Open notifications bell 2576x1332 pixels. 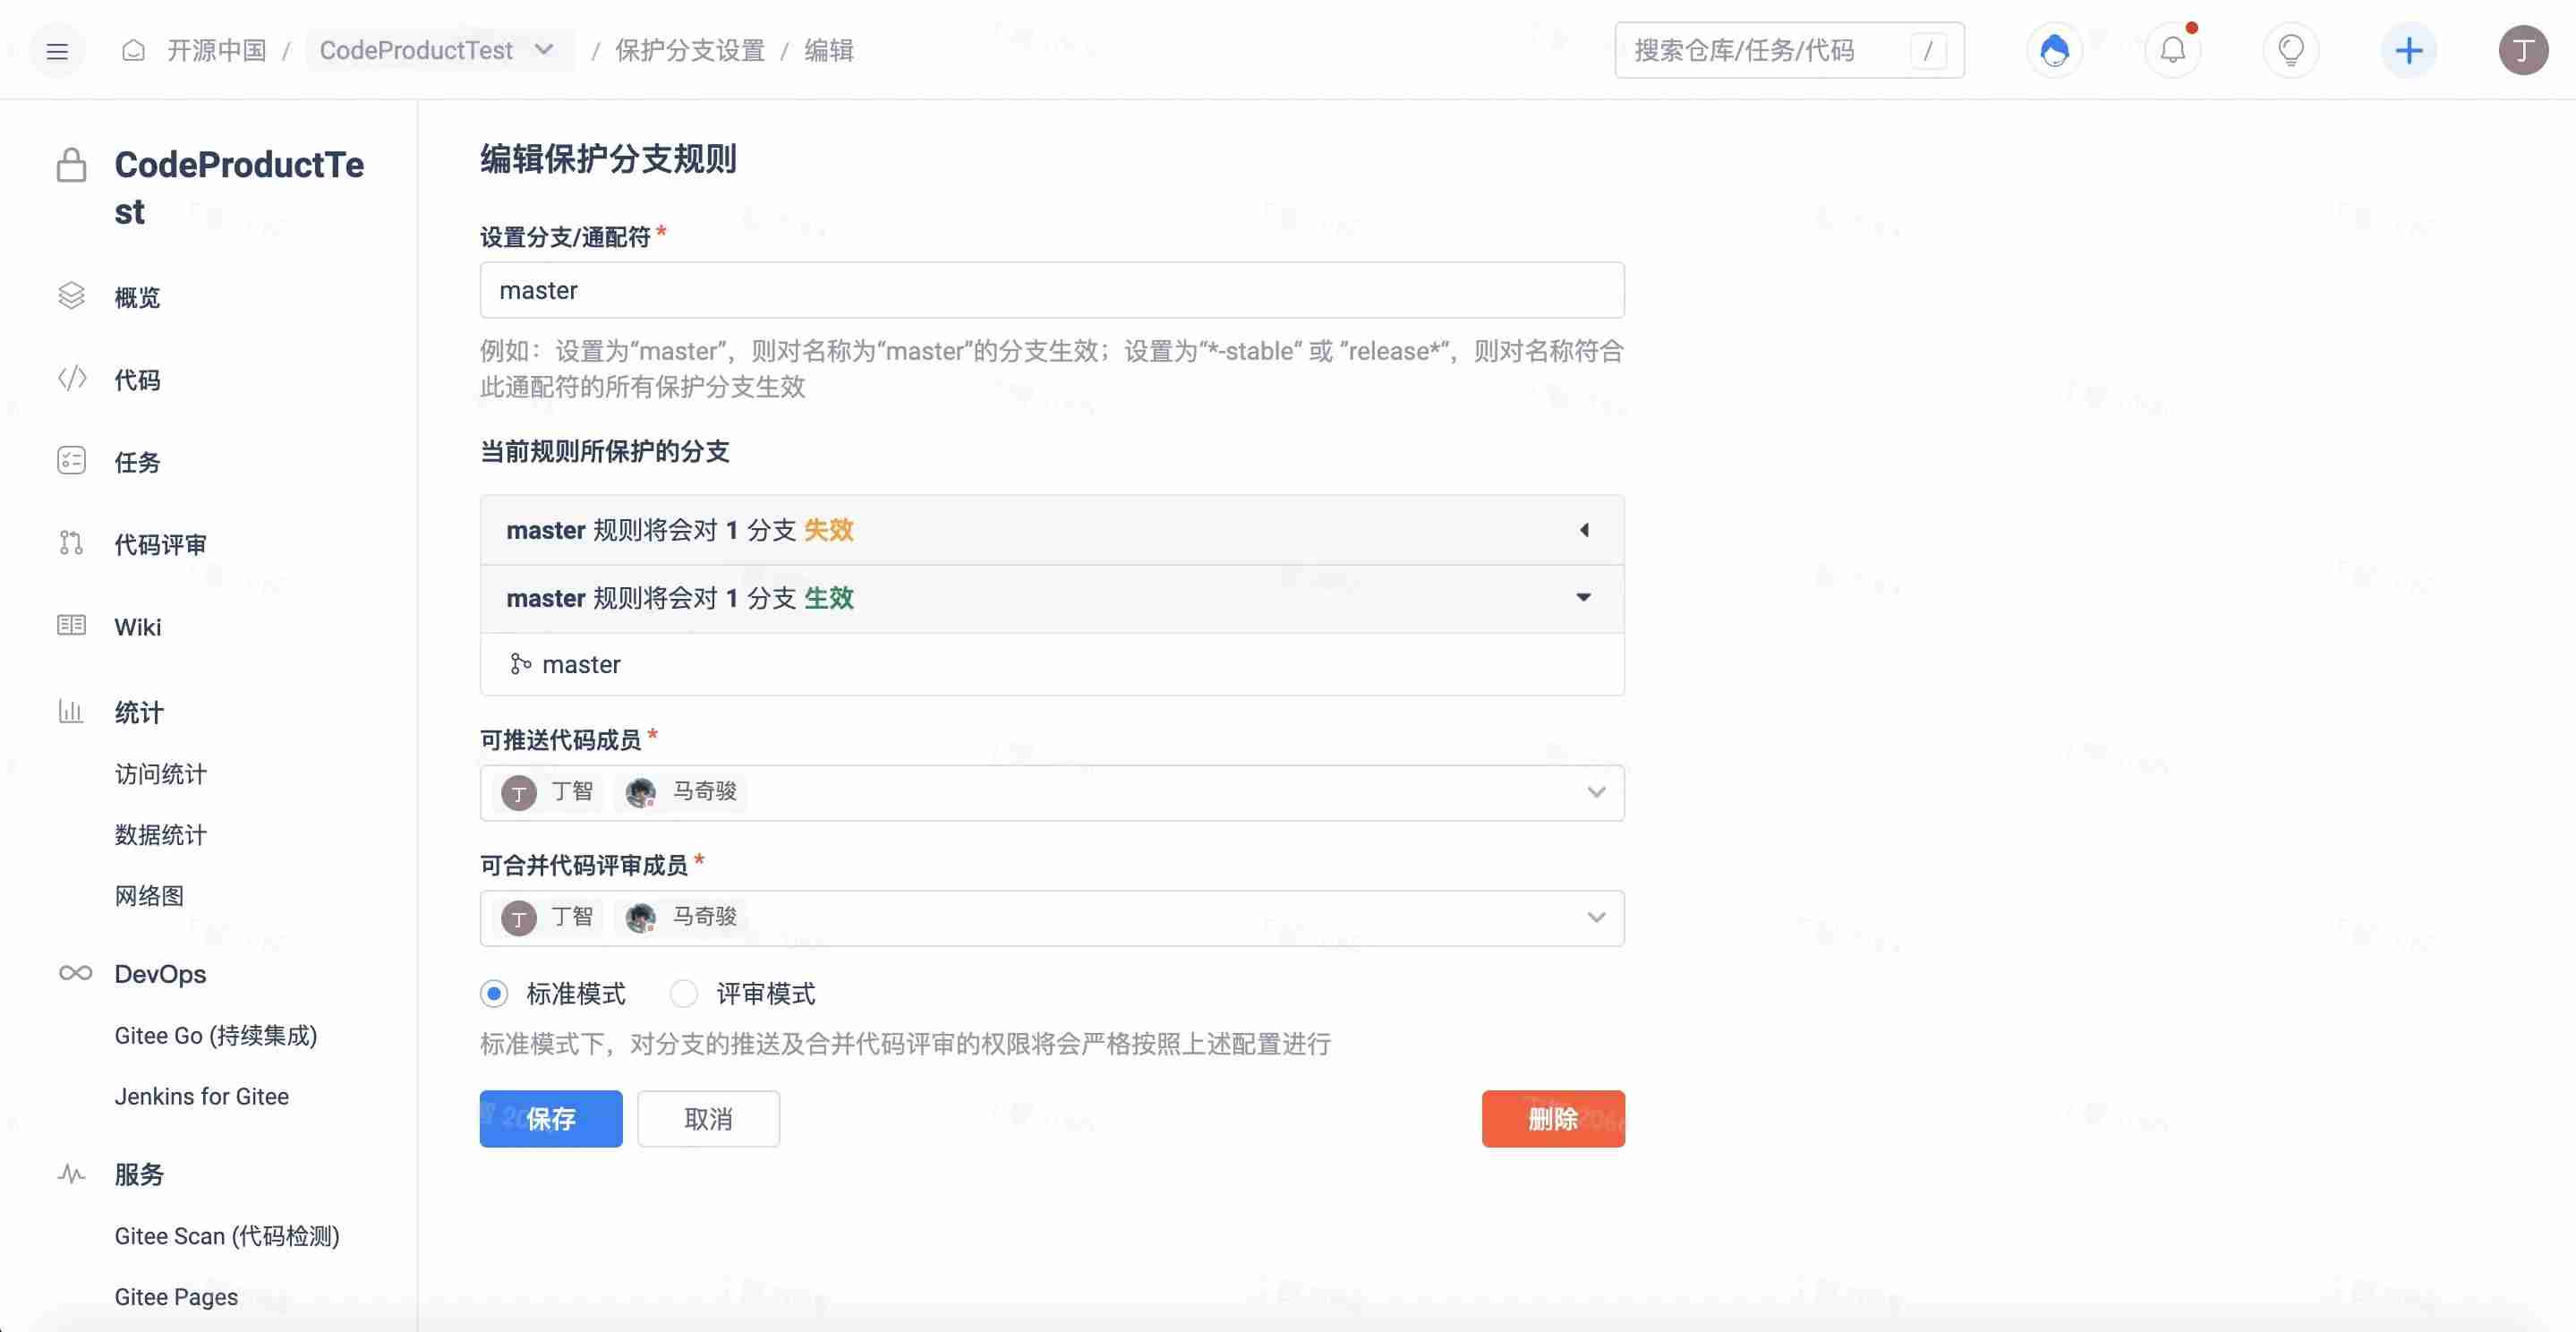coord(2172,50)
